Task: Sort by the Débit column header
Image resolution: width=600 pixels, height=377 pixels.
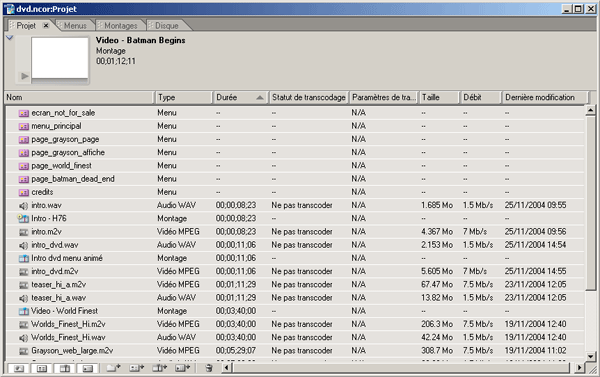Action: point(481,97)
